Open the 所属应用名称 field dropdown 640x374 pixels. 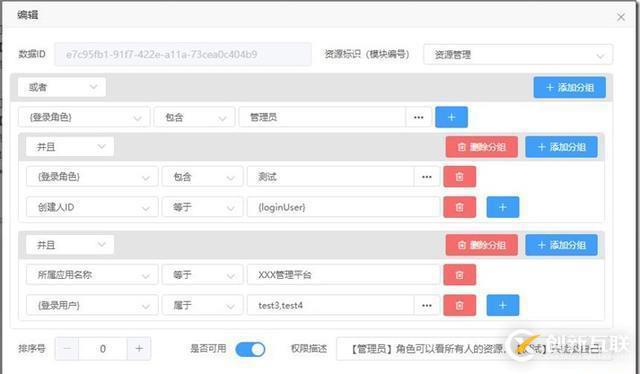pyautogui.click(x=92, y=275)
